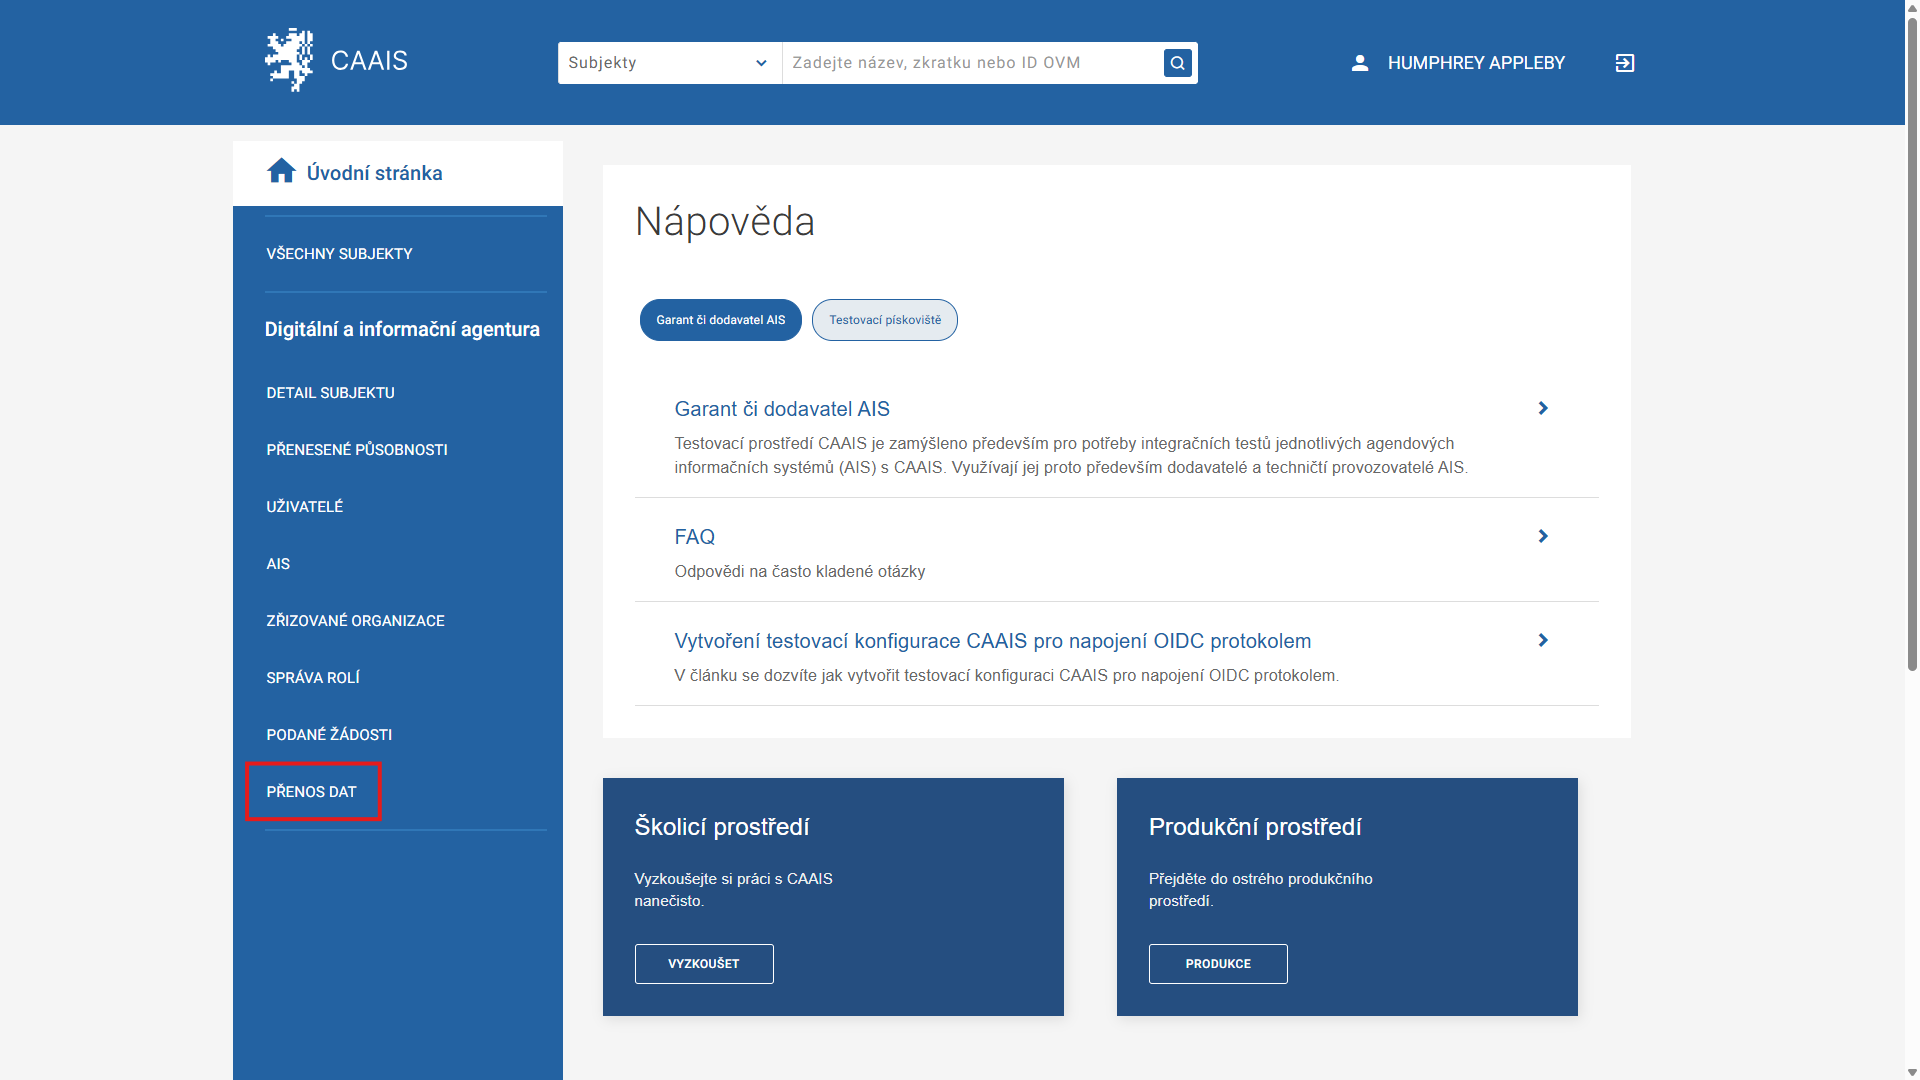This screenshot has height=1080, width=1920.
Task: Open the FAQ help article link
Action: coord(694,537)
